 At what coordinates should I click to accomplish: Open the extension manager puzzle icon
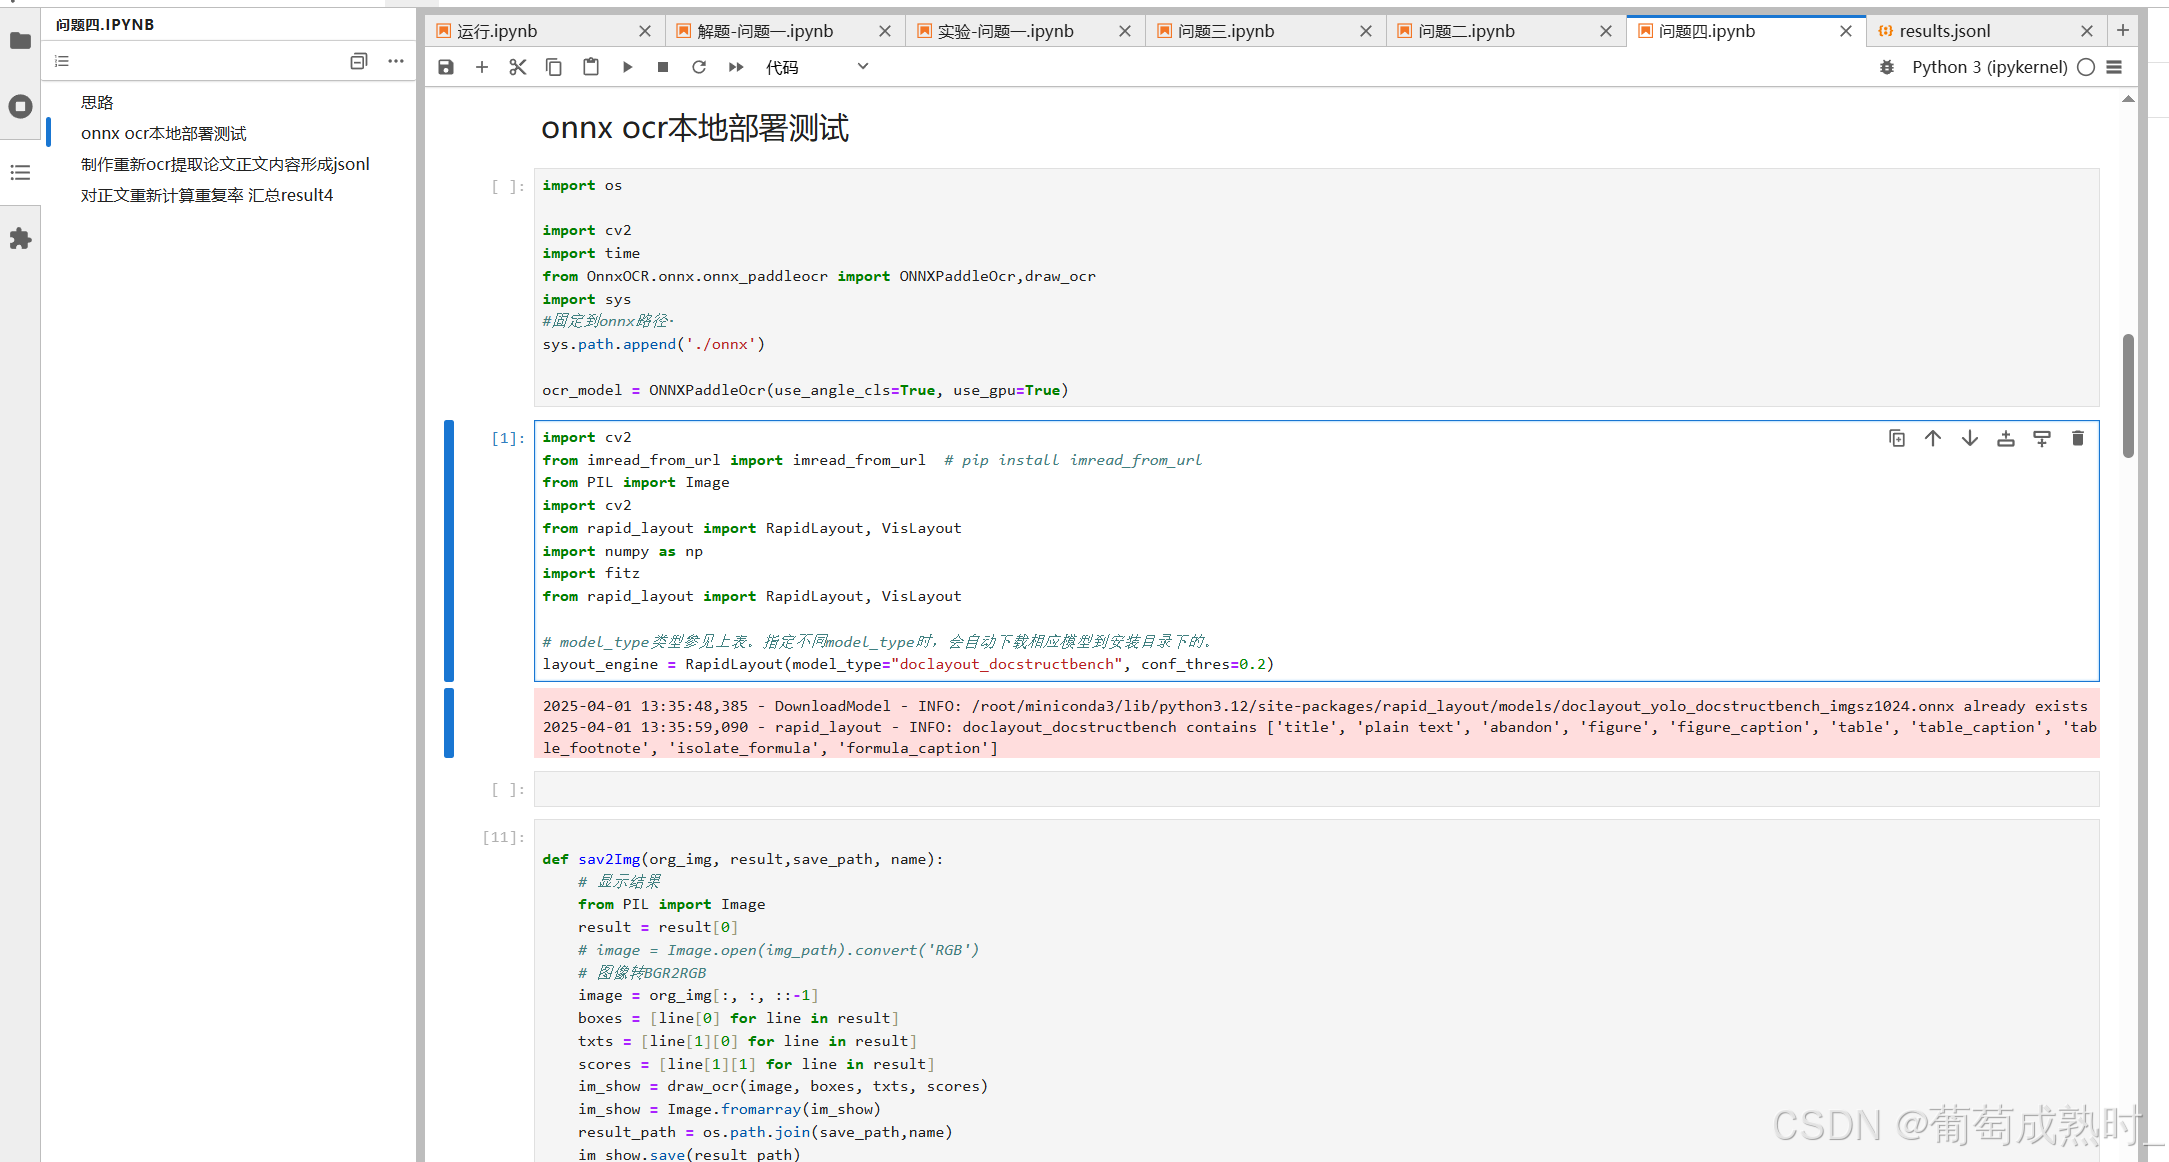click(x=20, y=239)
